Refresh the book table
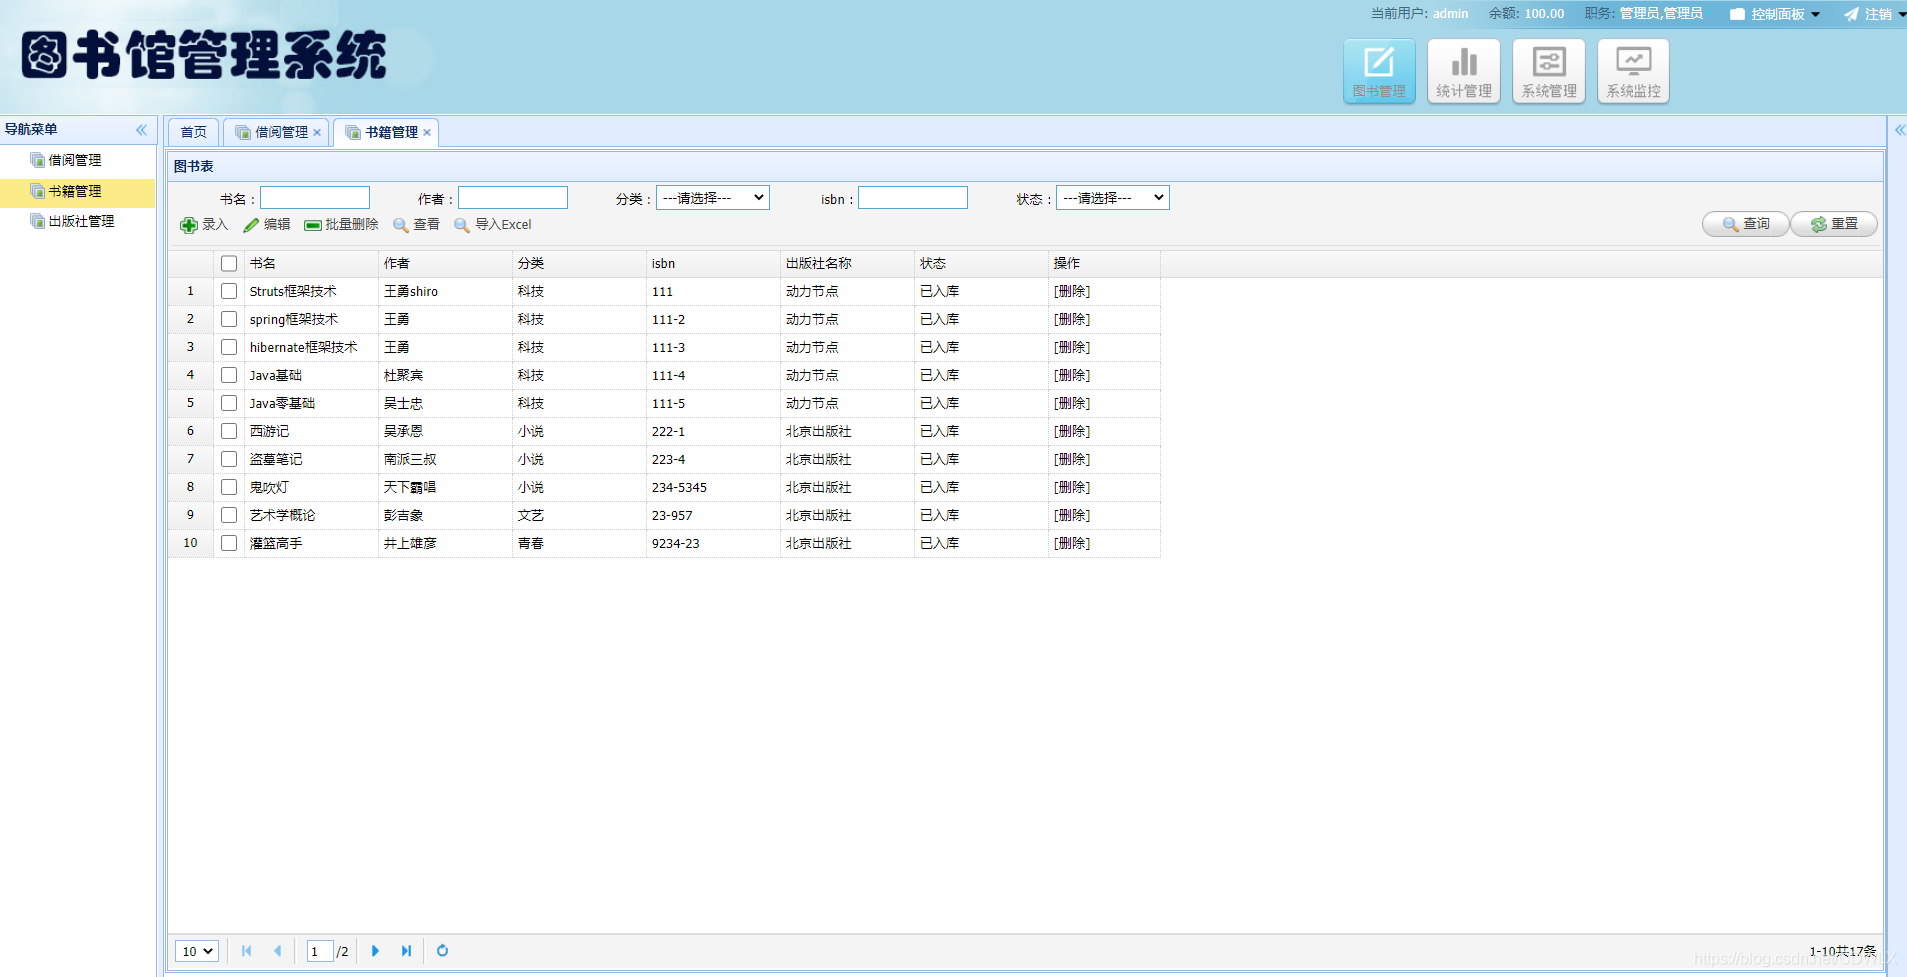This screenshot has width=1907, height=977. (442, 951)
